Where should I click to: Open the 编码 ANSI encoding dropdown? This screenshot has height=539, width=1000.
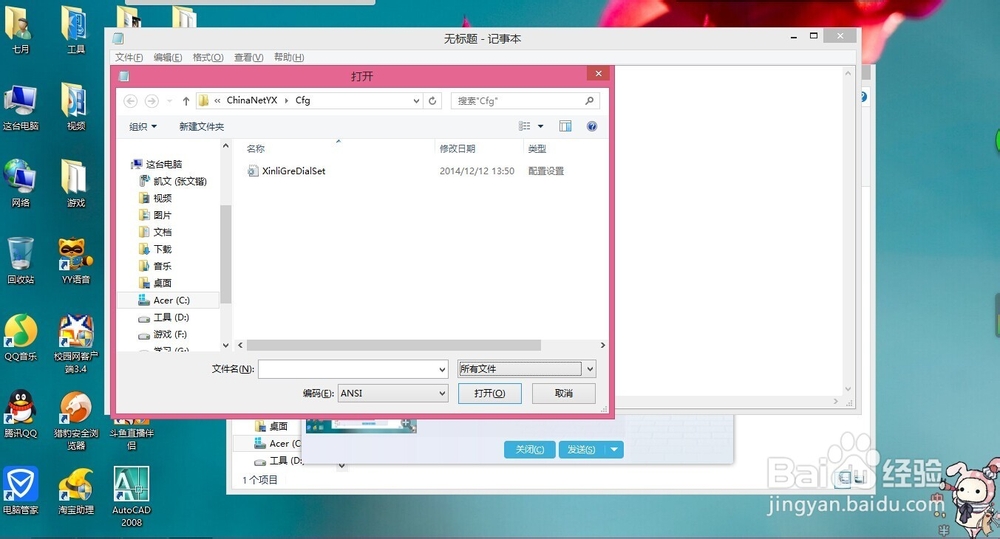[x=443, y=394]
